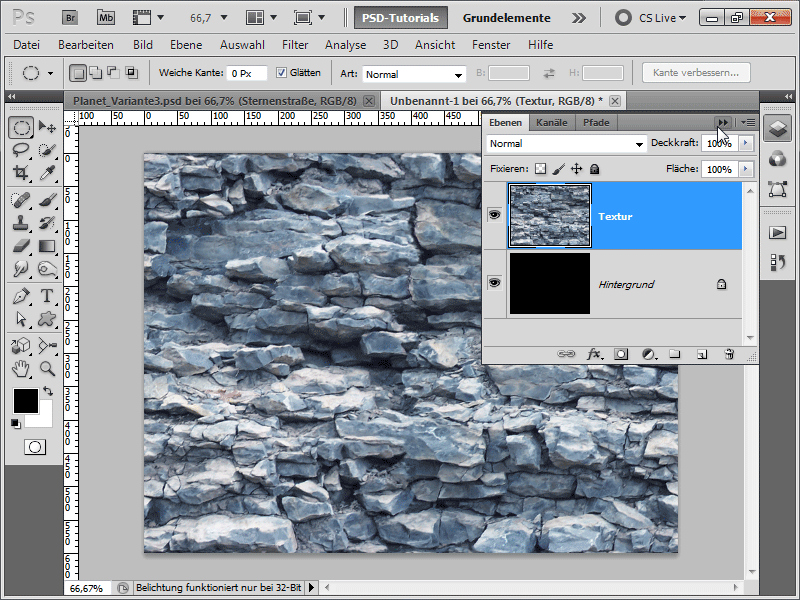Select the Brush tool
The image size is (800, 600).
(x=47, y=200)
